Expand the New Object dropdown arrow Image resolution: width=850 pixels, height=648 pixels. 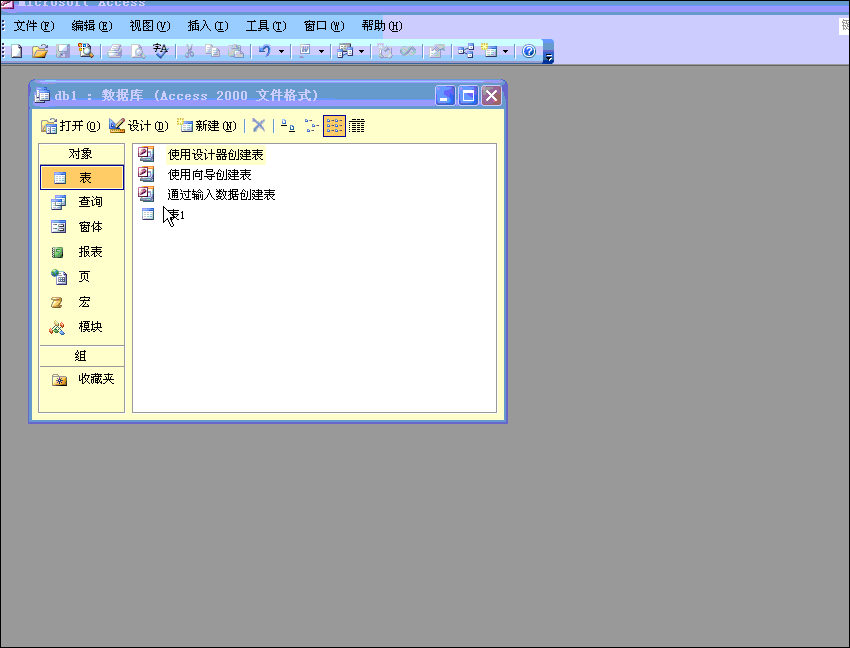coord(505,52)
